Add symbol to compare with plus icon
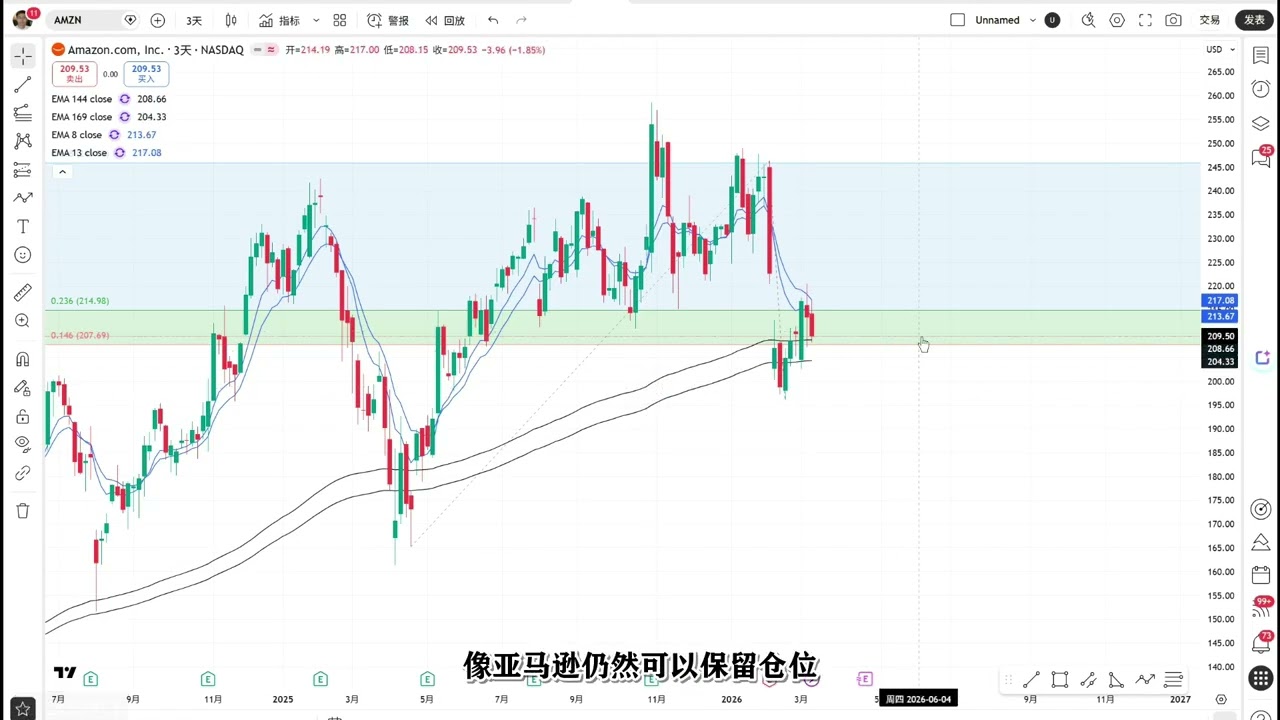This screenshot has width=1280, height=720. (157, 20)
